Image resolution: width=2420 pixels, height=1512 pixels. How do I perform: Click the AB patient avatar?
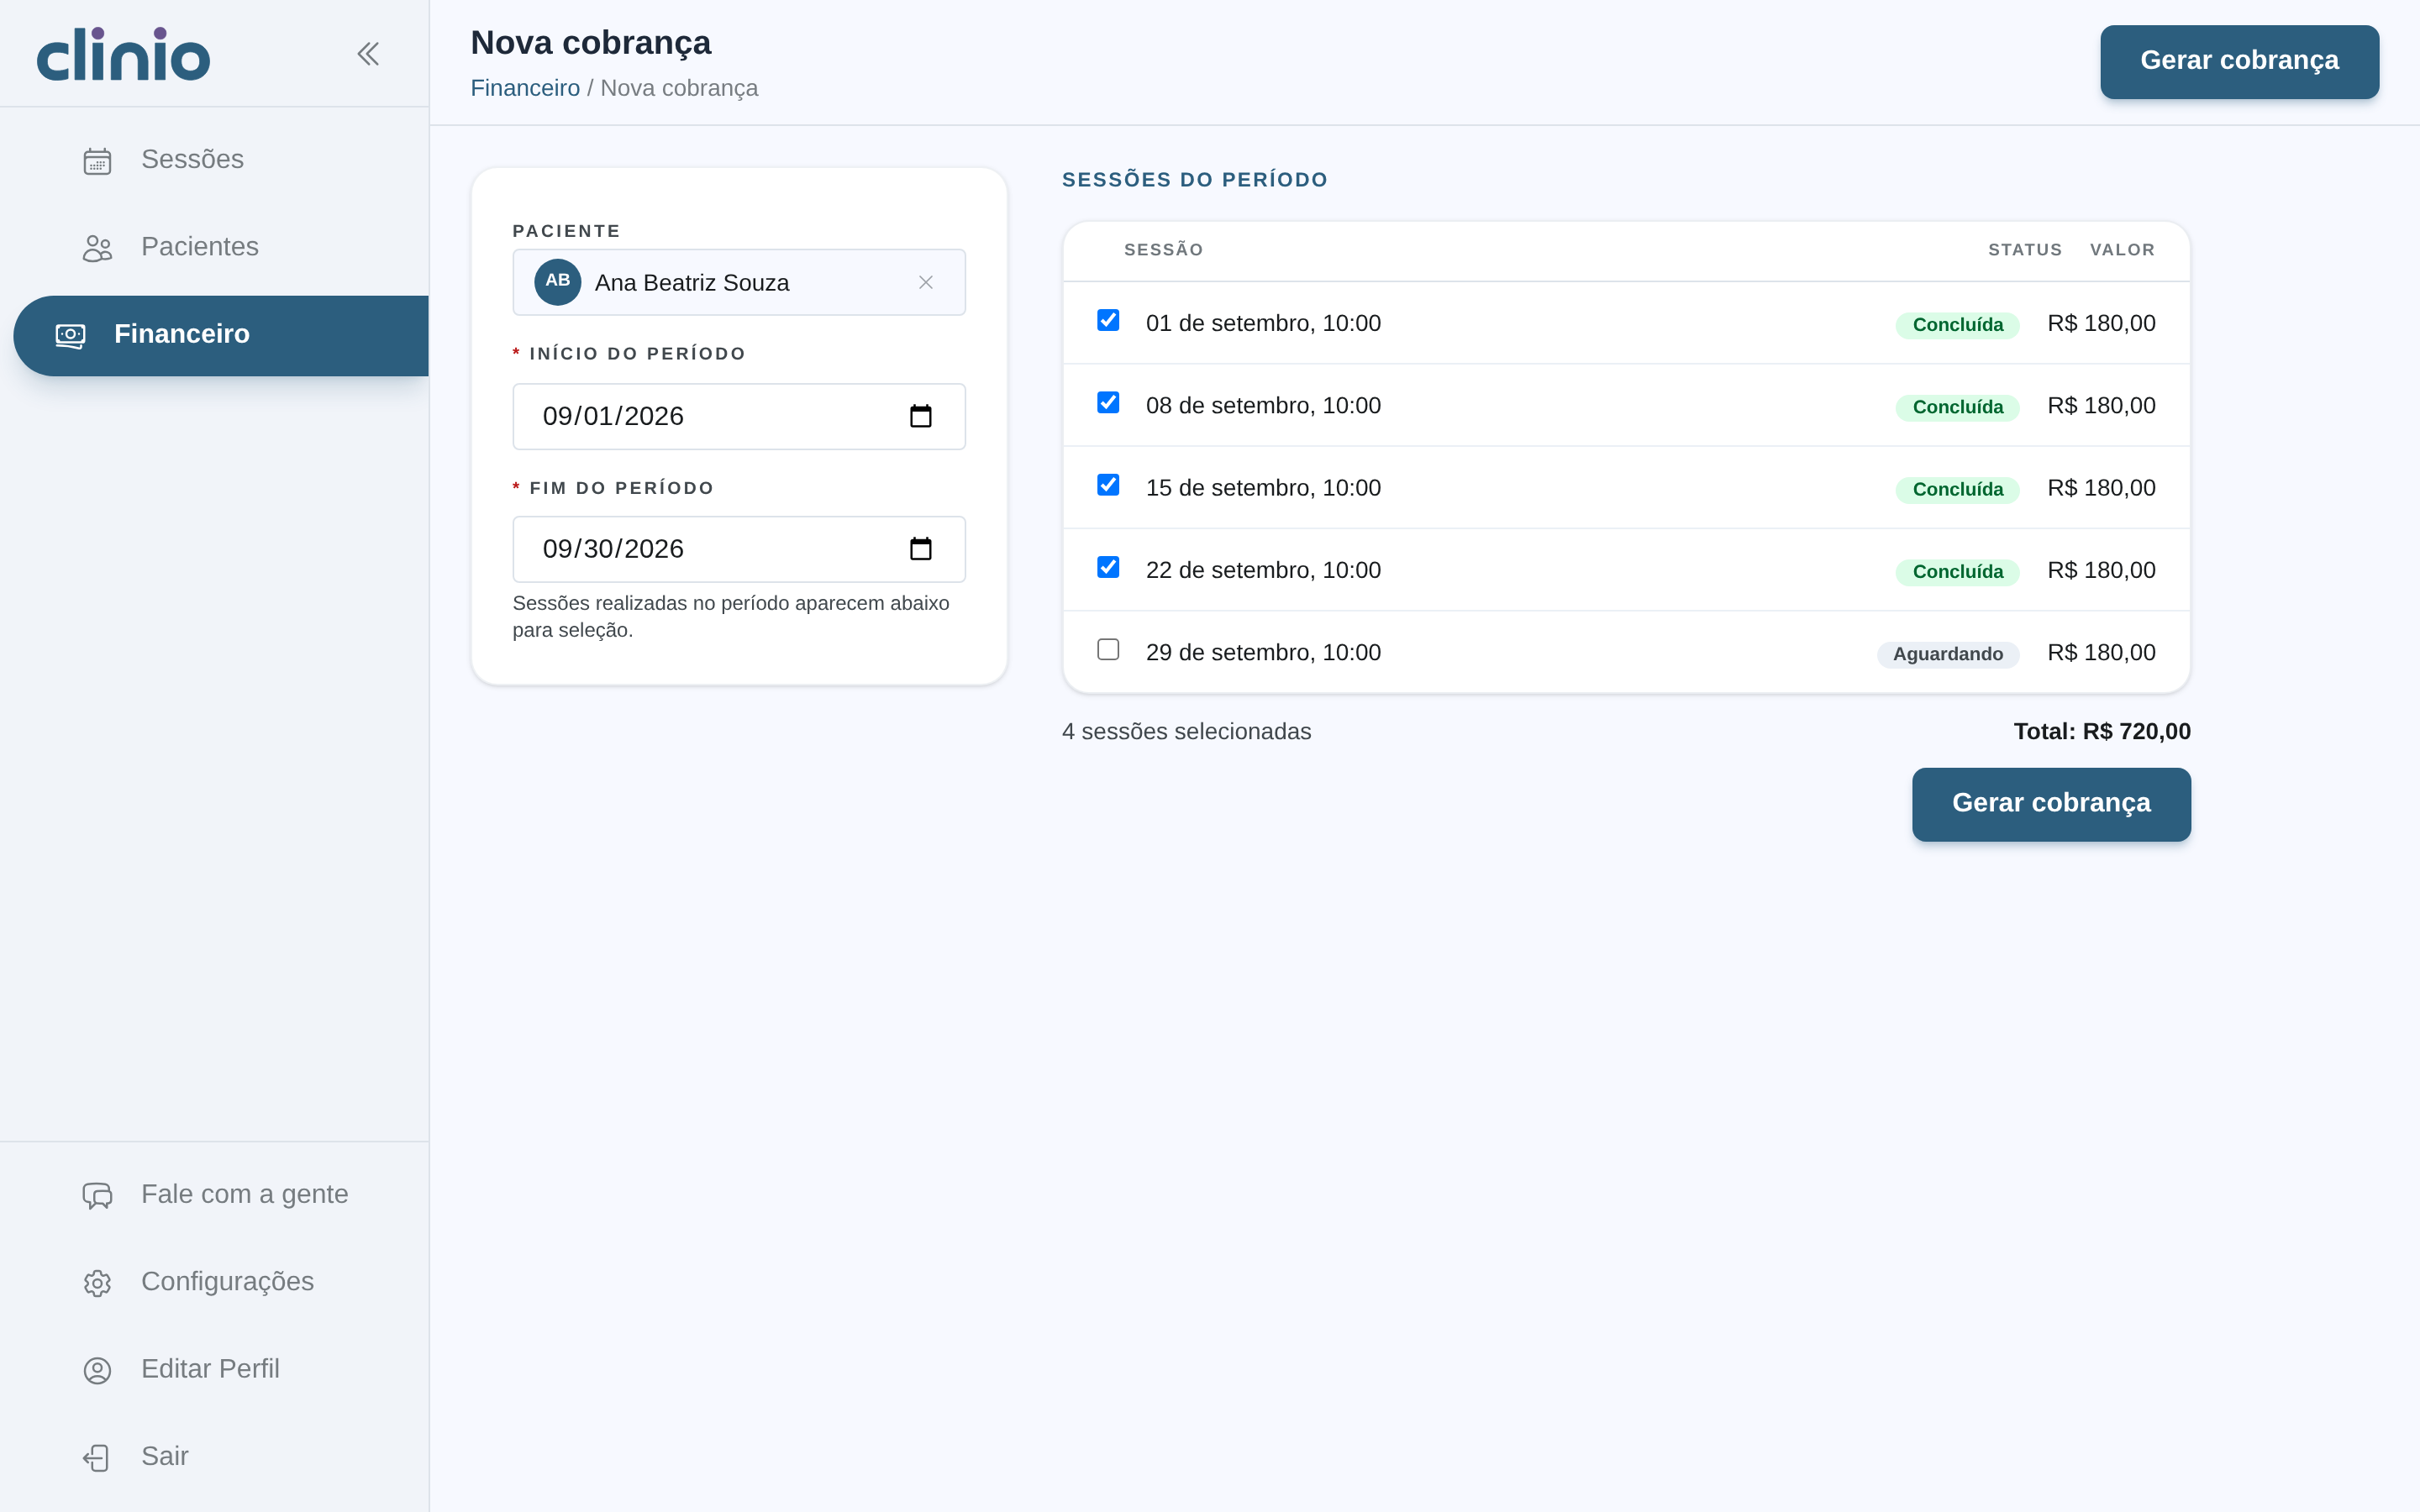(558, 282)
